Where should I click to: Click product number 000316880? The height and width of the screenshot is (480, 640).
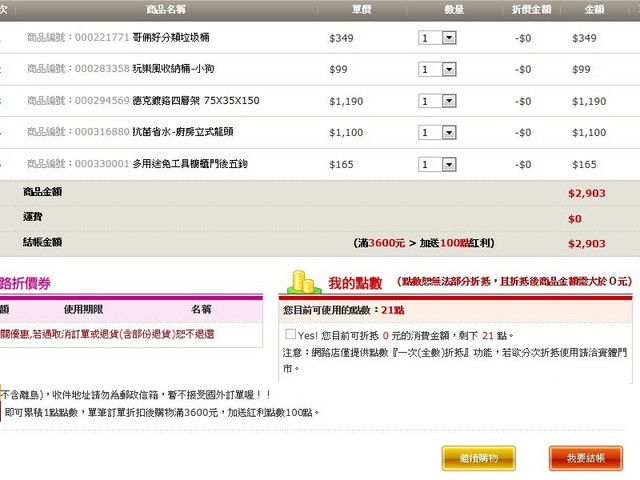[x=102, y=132]
